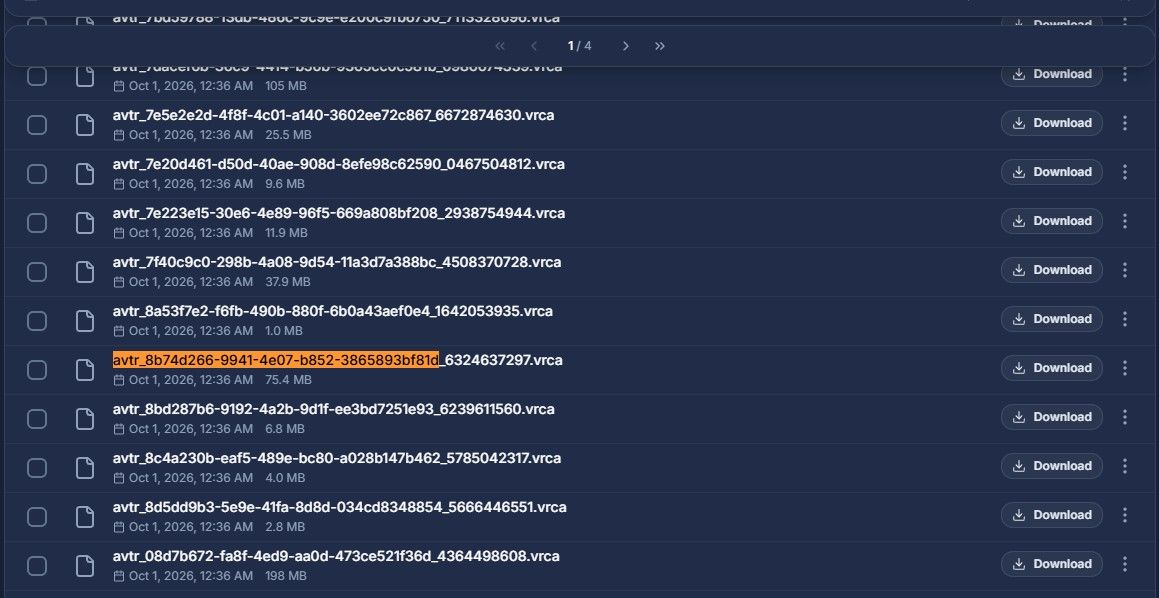Click the "75.4 MB" size label

coord(288,380)
